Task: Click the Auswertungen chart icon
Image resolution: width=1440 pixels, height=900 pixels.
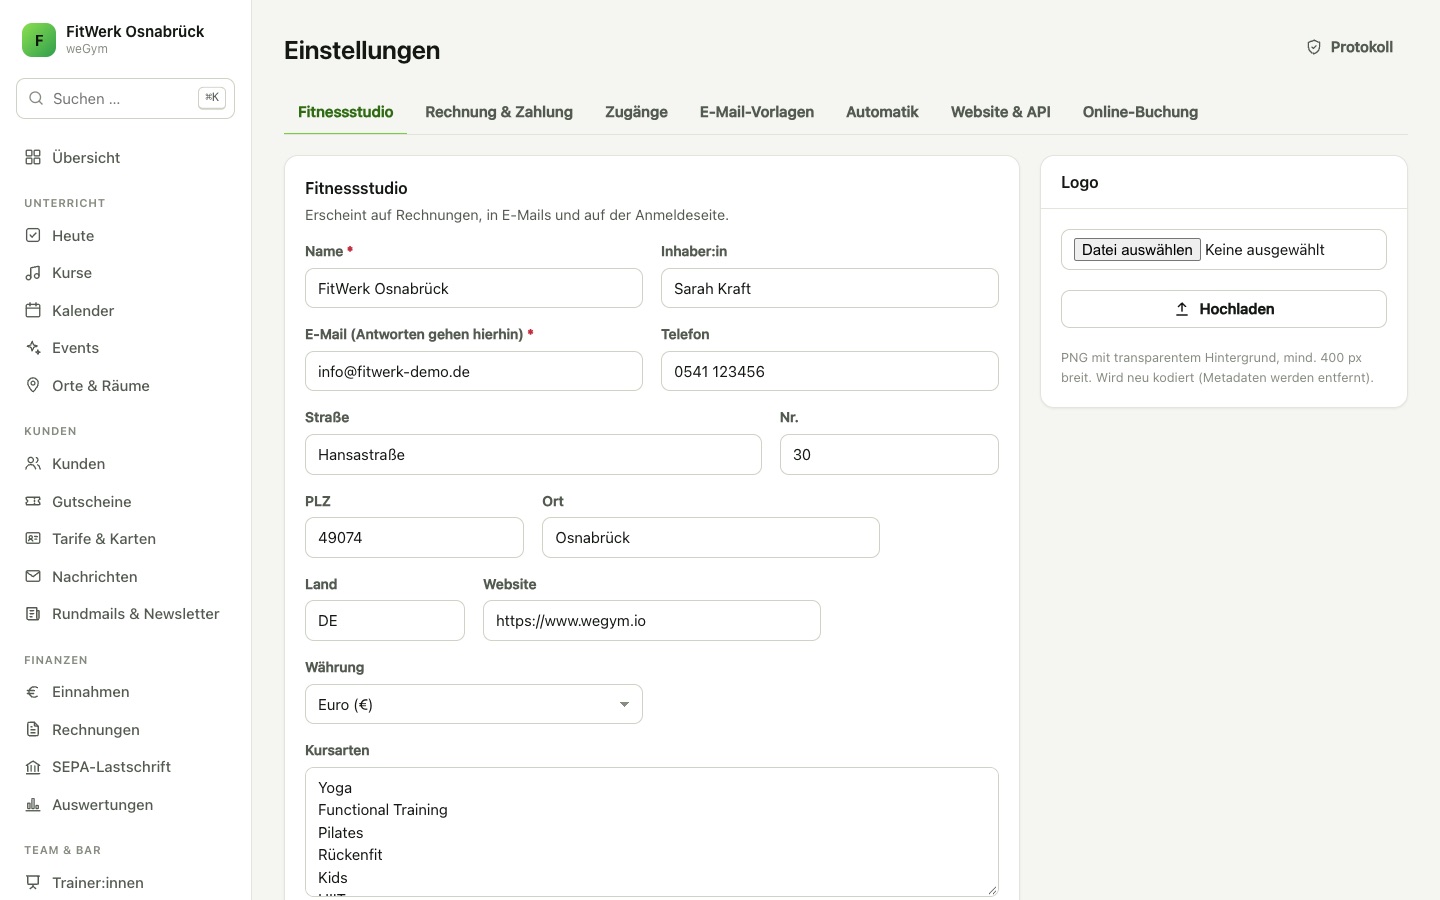Action: 33,804
